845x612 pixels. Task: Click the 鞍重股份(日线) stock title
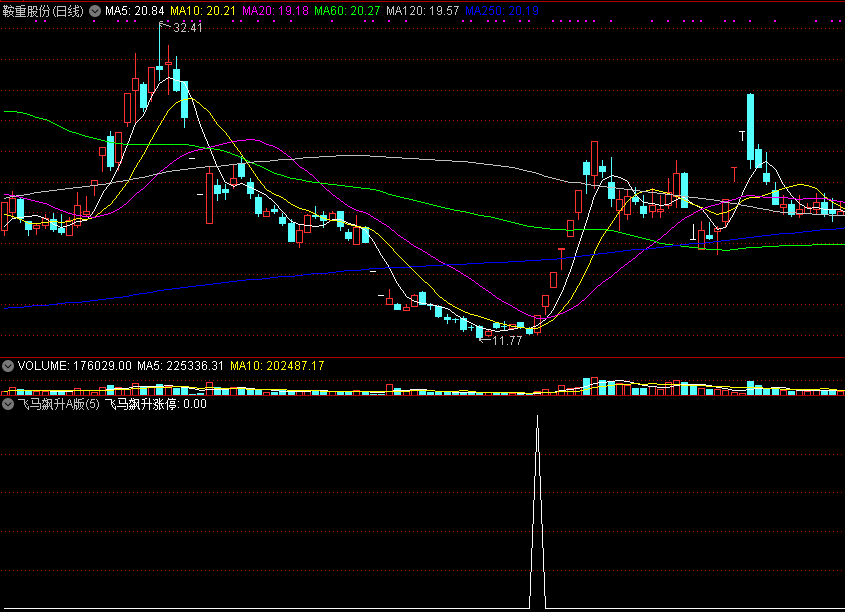pyautogui.click(x=43, y=11)
